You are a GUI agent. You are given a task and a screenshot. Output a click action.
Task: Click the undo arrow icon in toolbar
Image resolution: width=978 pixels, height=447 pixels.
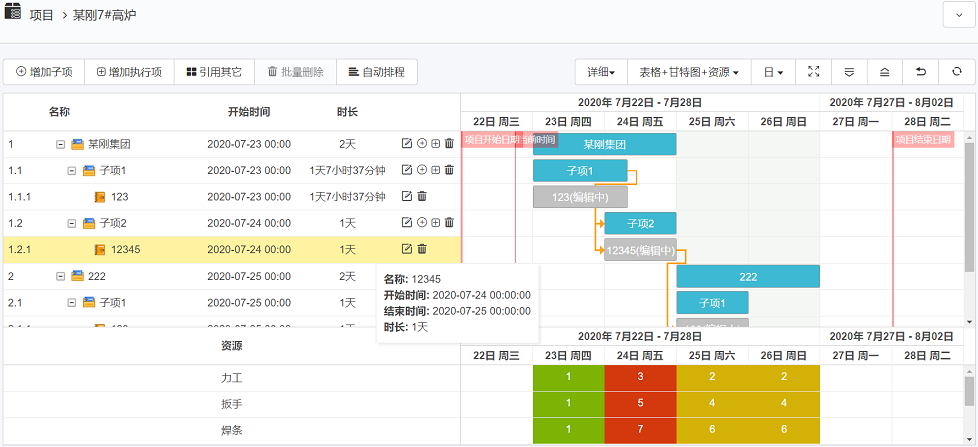(920, 72)
